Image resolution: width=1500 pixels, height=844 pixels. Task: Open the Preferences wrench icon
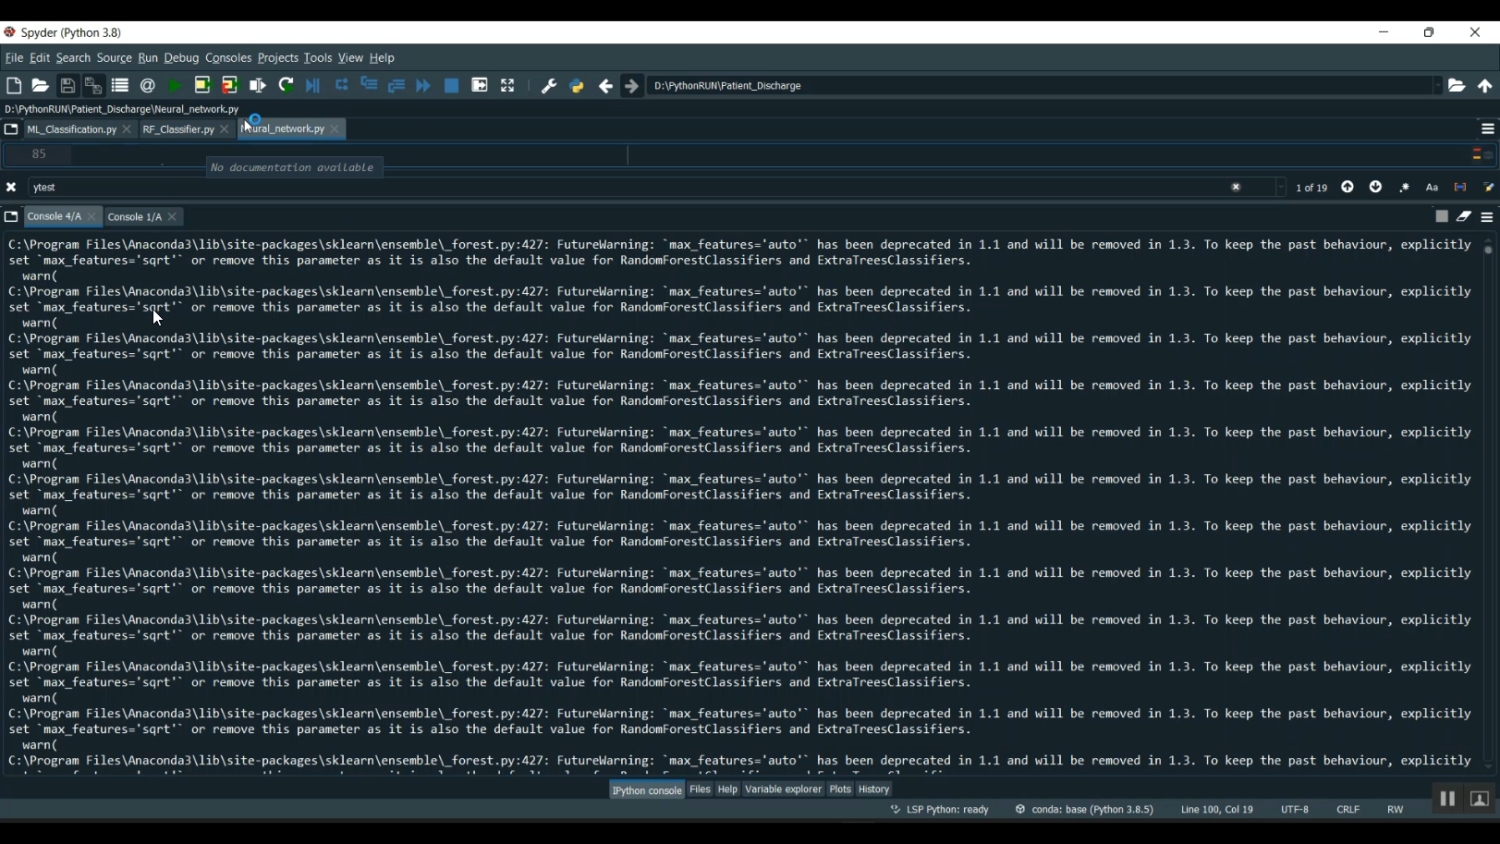548,86
